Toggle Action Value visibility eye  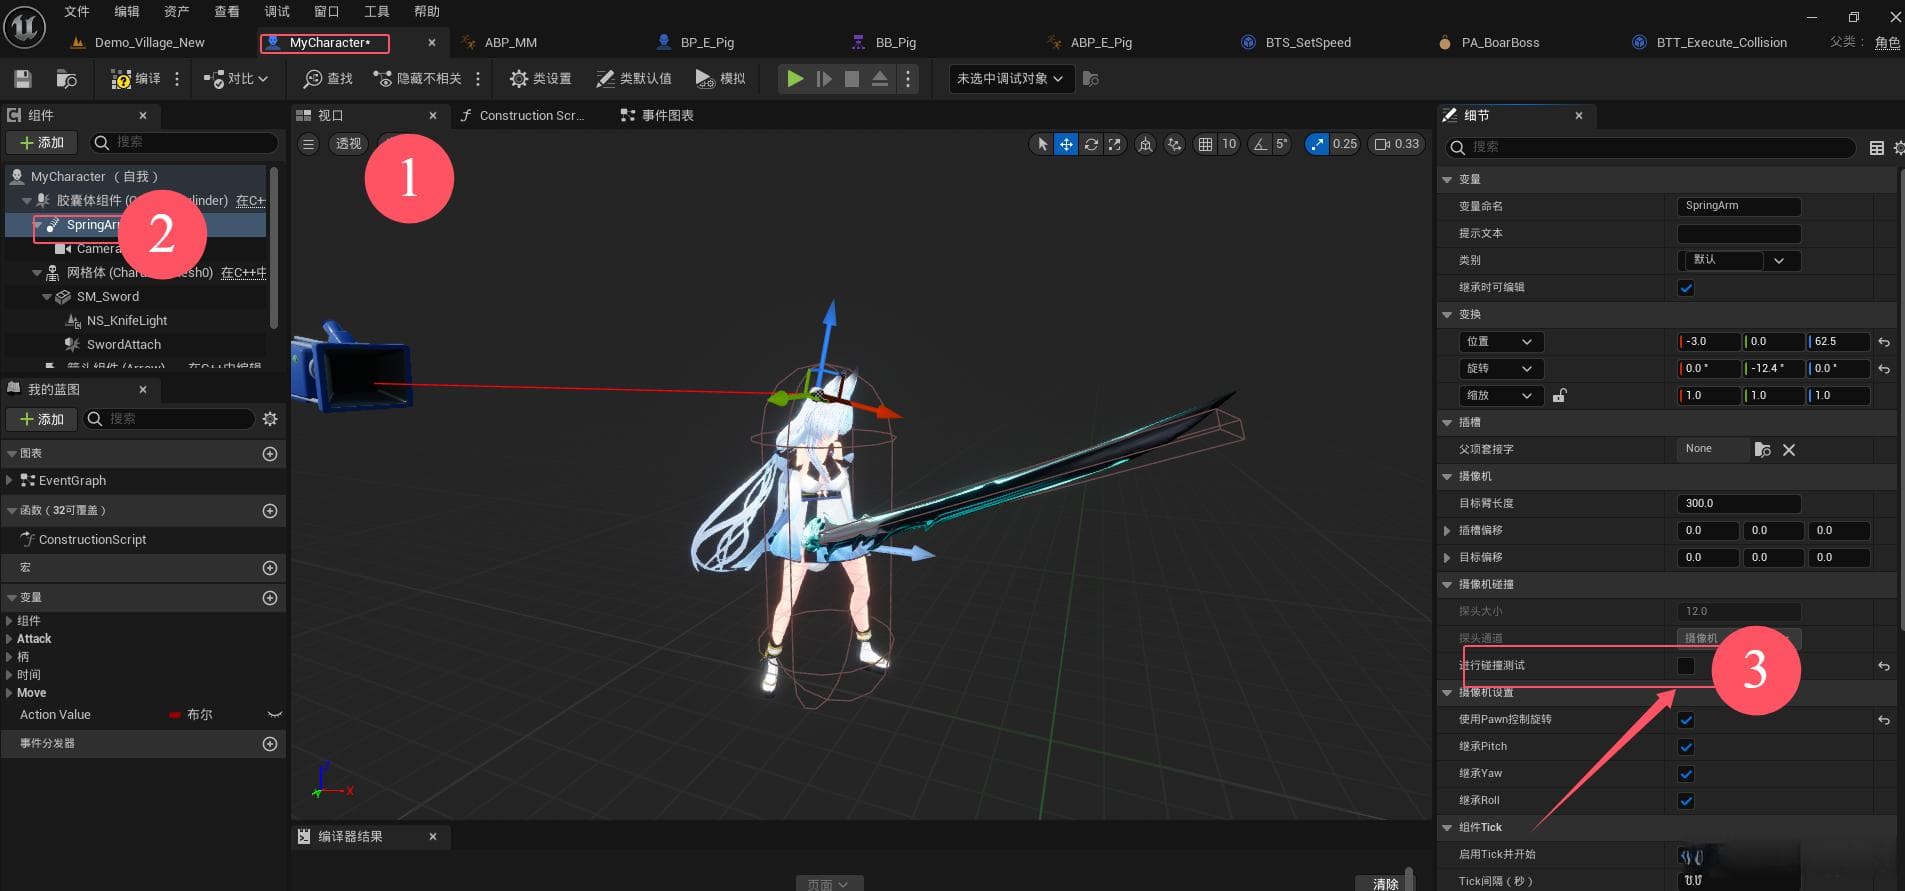click(275, 715)
